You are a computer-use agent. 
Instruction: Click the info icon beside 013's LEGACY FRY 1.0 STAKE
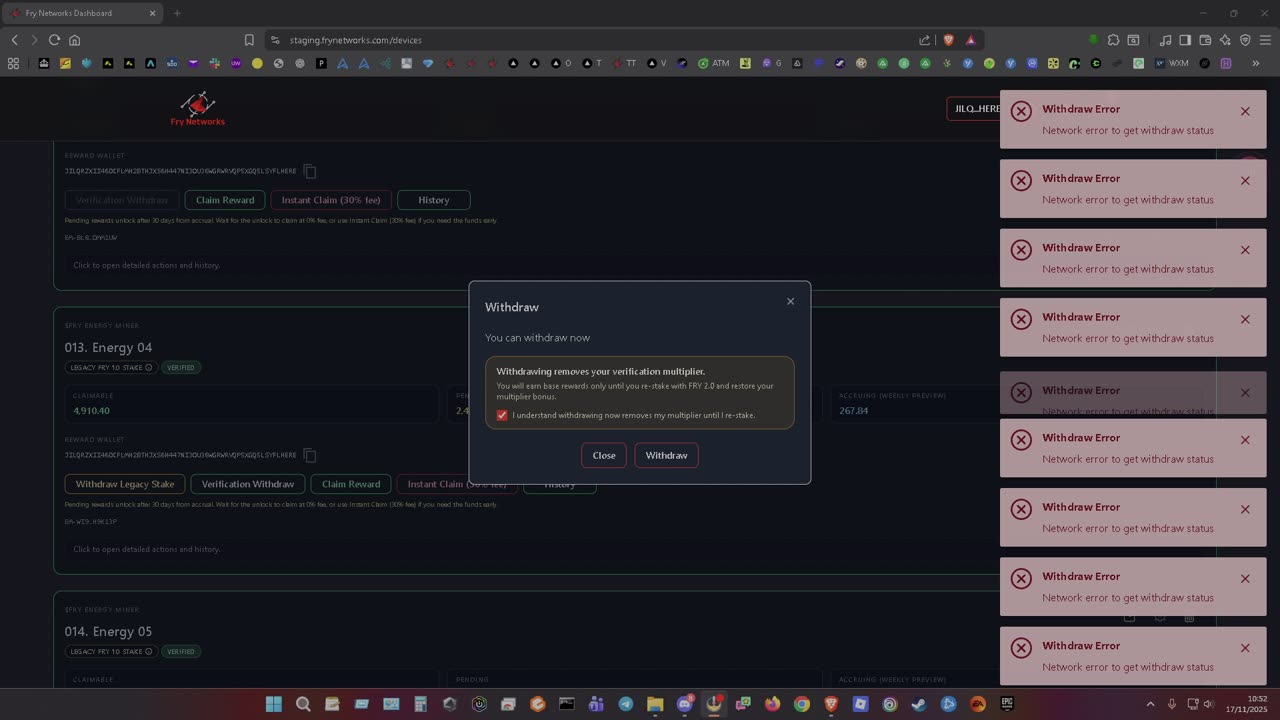(x=149, y=367)
